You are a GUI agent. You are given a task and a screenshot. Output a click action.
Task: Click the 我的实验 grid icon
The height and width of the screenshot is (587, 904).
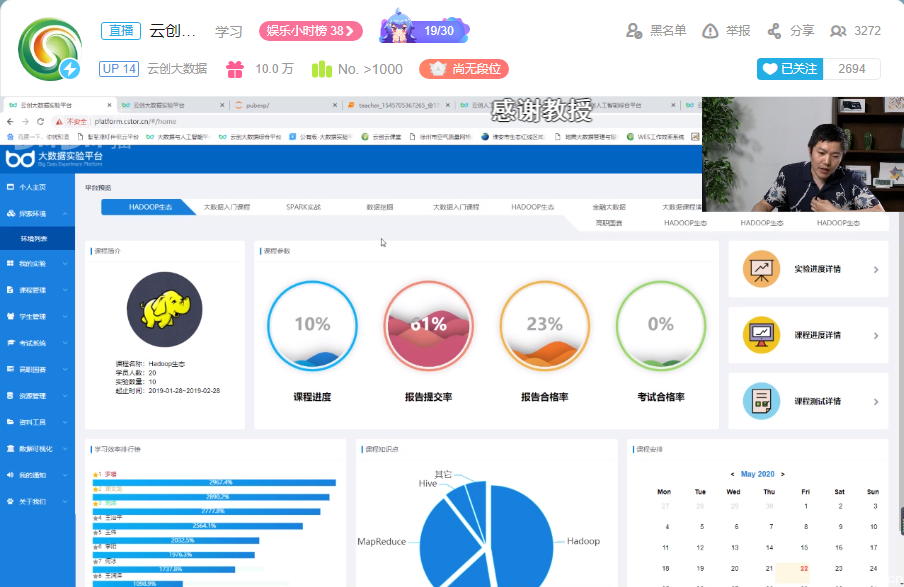tap(10, 264)
